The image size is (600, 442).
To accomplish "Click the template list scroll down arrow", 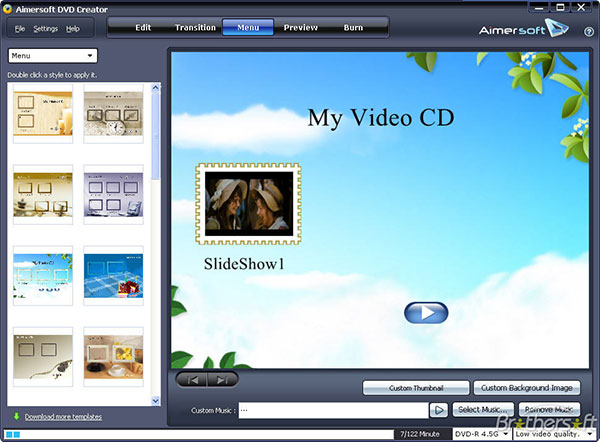I will coord(155,401).
